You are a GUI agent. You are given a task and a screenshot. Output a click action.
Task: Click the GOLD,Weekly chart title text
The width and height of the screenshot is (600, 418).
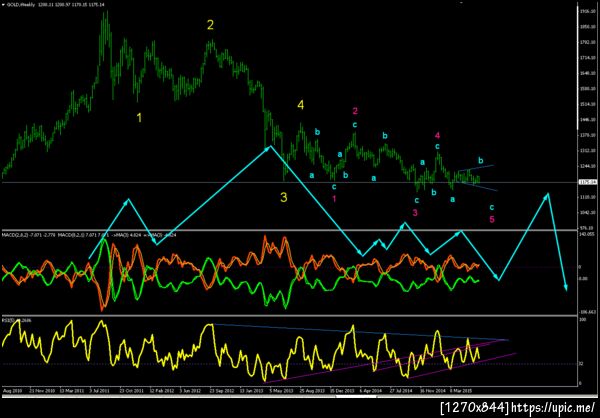point(20,4)
